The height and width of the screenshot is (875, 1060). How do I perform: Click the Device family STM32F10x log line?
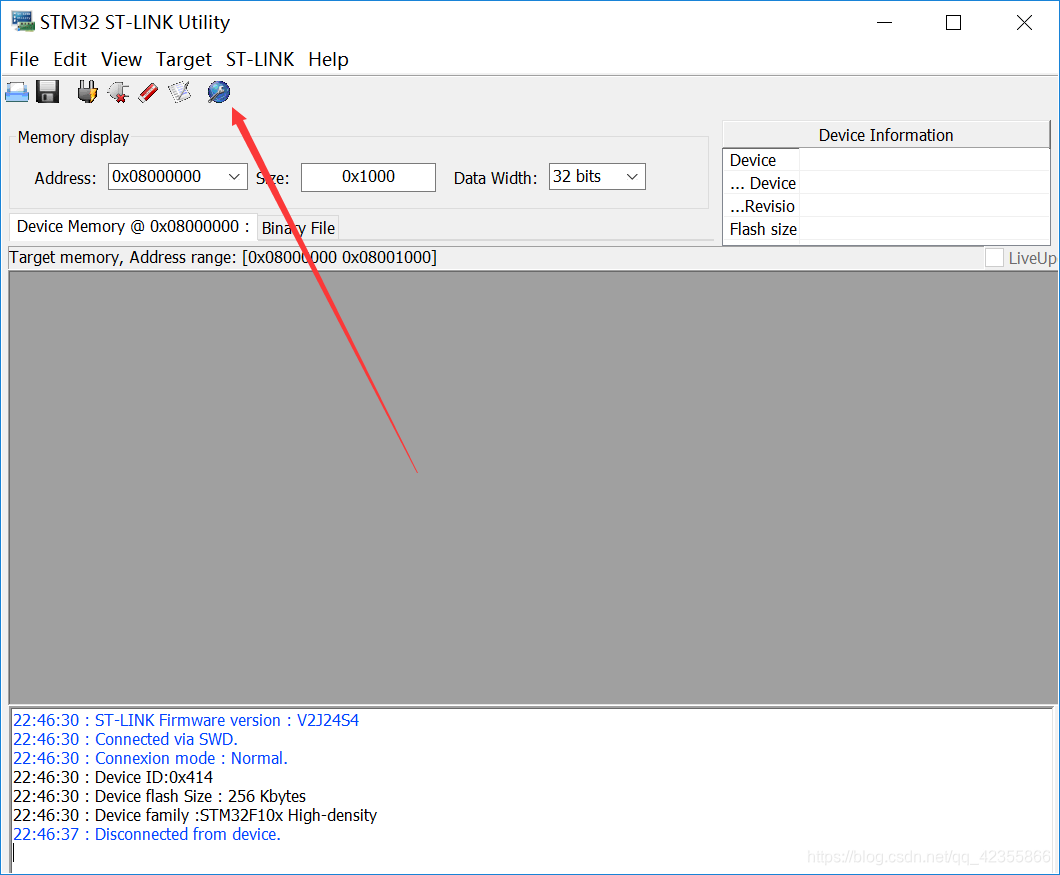coord(195,815)
